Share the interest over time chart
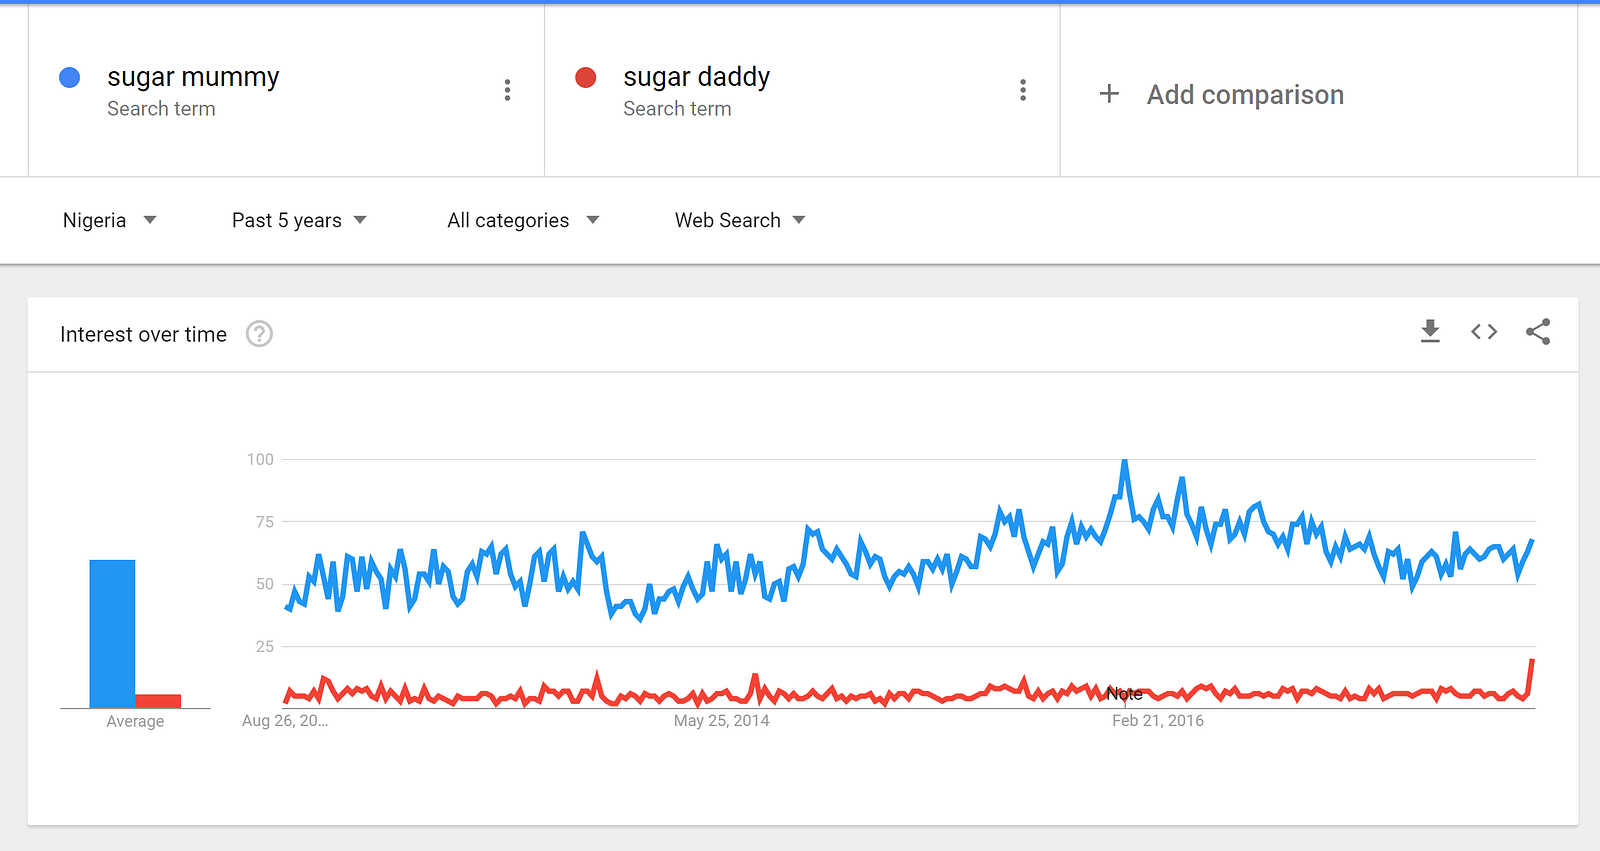The height and width of the screenshot is (851, 1600). coord(1538,332)
